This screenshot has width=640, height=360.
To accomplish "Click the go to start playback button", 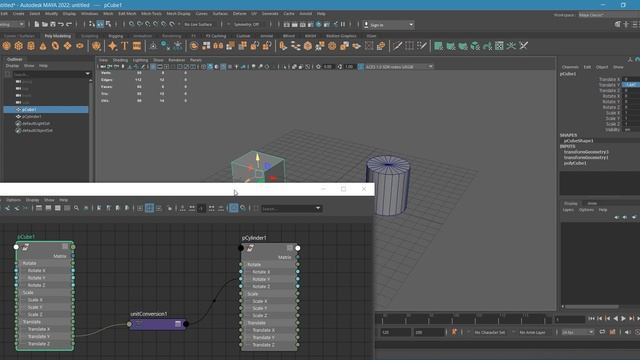I will point(591,318).
